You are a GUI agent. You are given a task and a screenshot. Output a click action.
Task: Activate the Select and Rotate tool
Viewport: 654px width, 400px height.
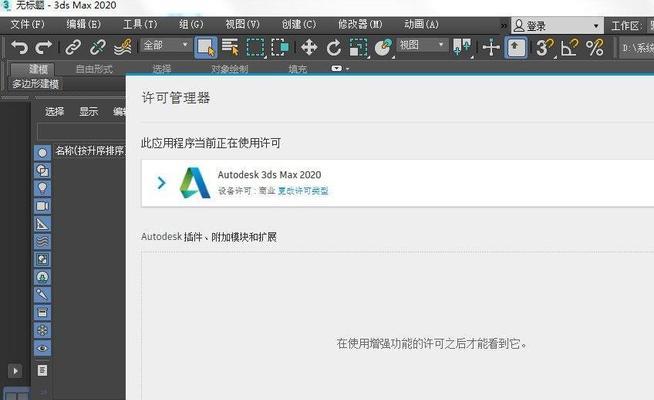pos(334,47)
